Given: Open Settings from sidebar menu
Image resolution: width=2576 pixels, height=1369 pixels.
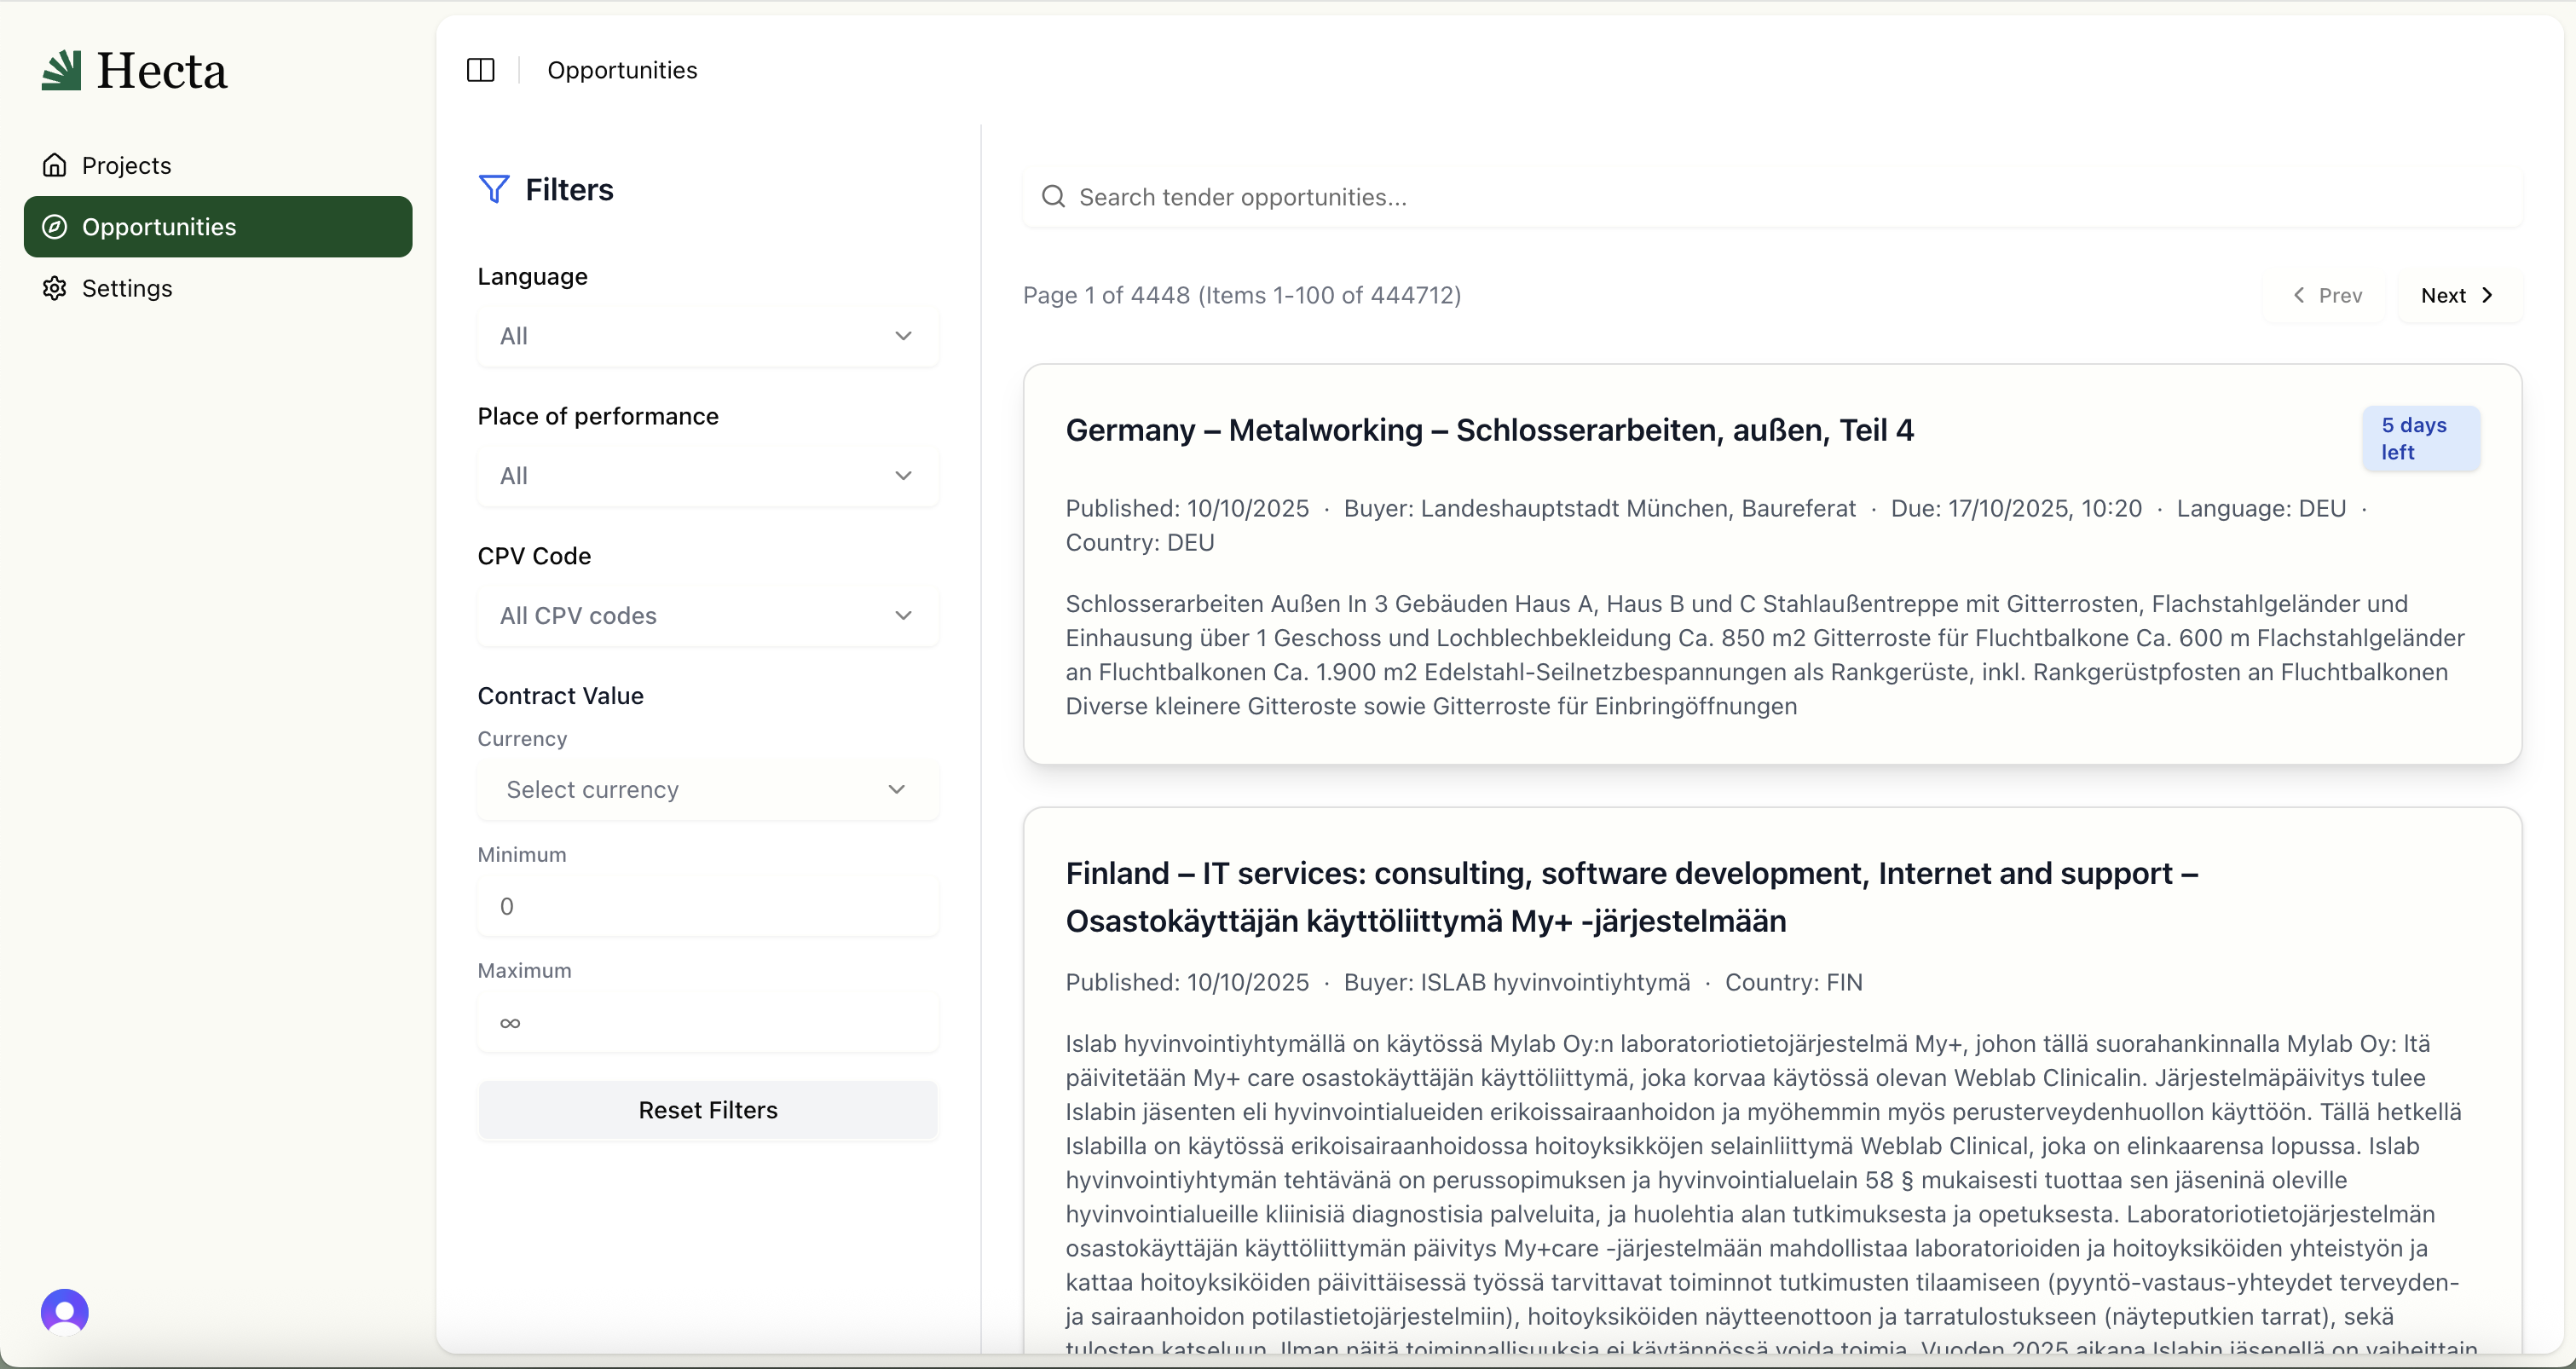Looking at the screenshot, I should tap(127, 288).
